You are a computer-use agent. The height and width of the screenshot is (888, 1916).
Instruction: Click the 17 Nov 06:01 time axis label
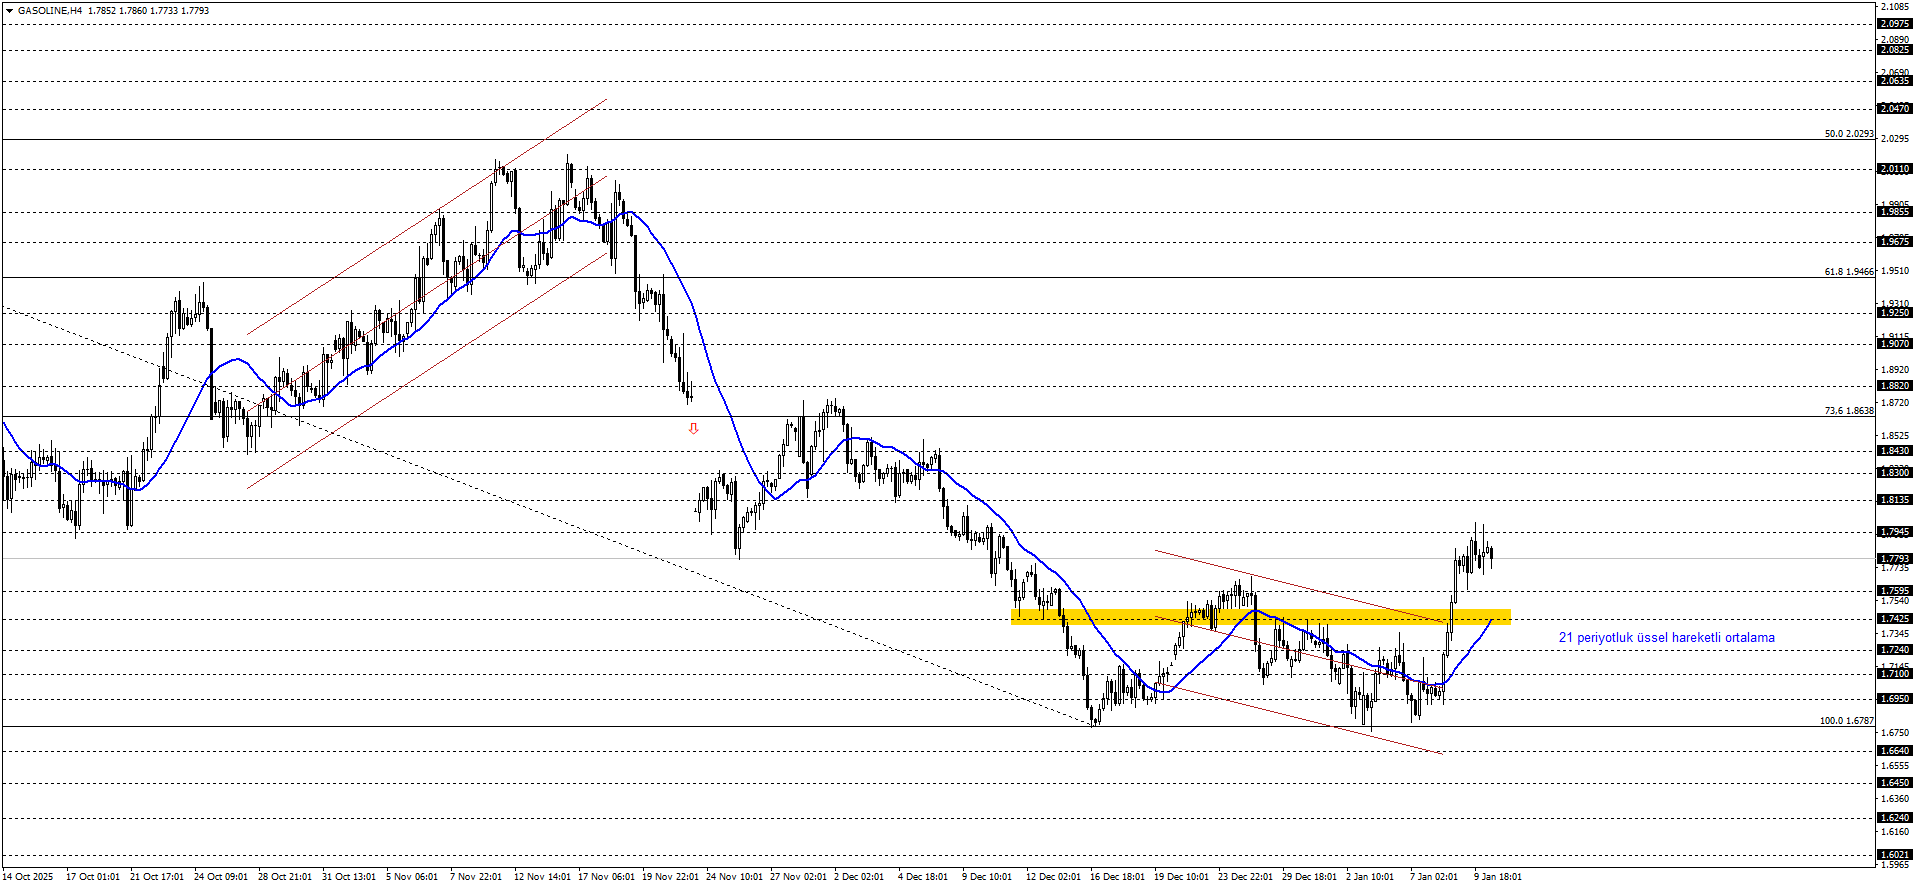click(606, 877)
